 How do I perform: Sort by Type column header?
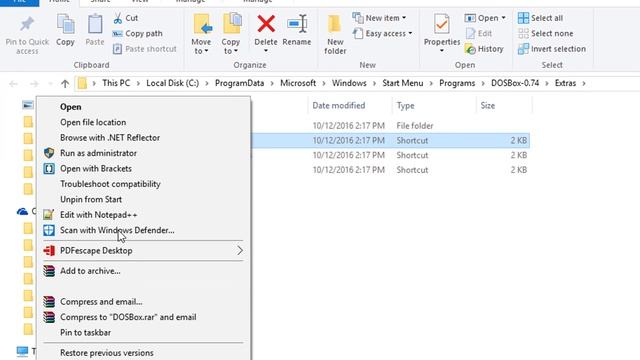[405, 106]
